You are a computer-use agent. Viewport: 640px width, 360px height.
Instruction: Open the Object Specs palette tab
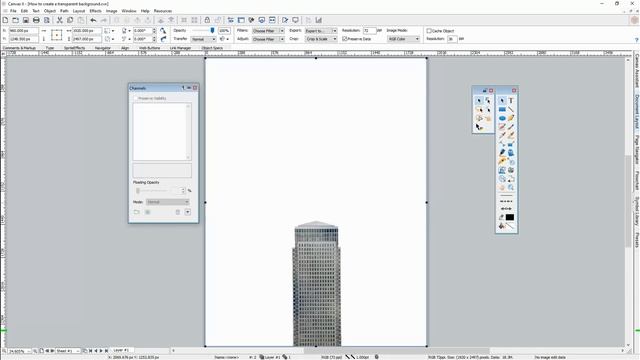tap(212, 48)
